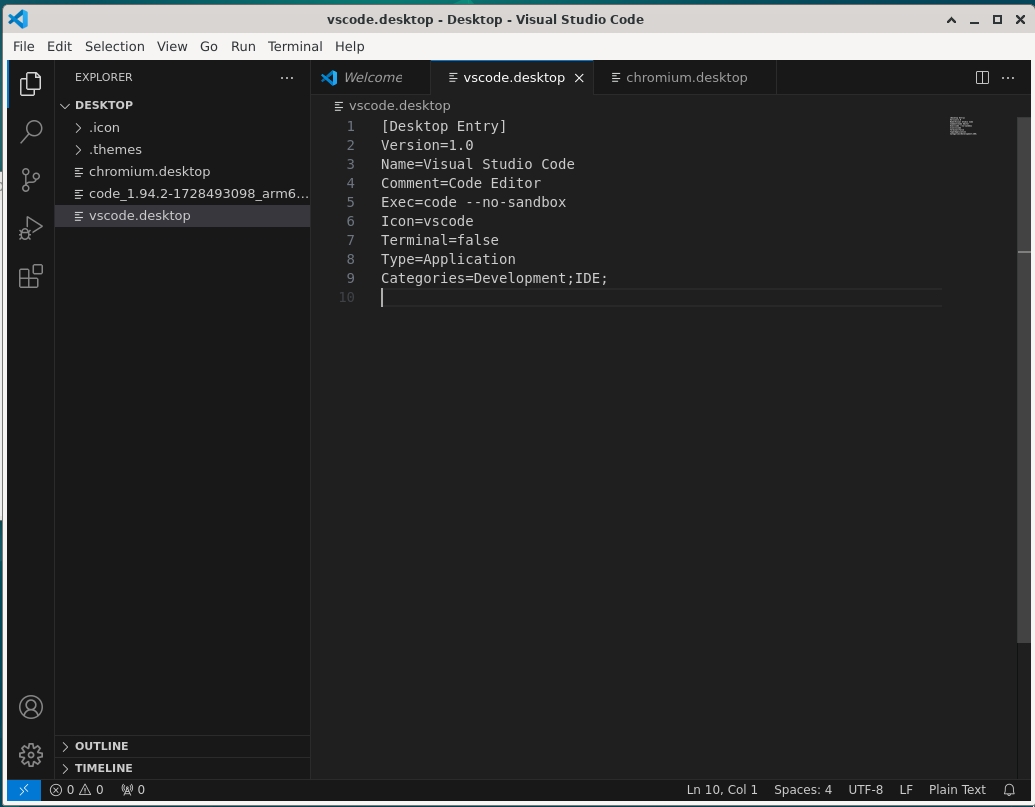This screenshot has width=1035, height=807.
Task: Open the Edit menu
Action: pos(59,46)
